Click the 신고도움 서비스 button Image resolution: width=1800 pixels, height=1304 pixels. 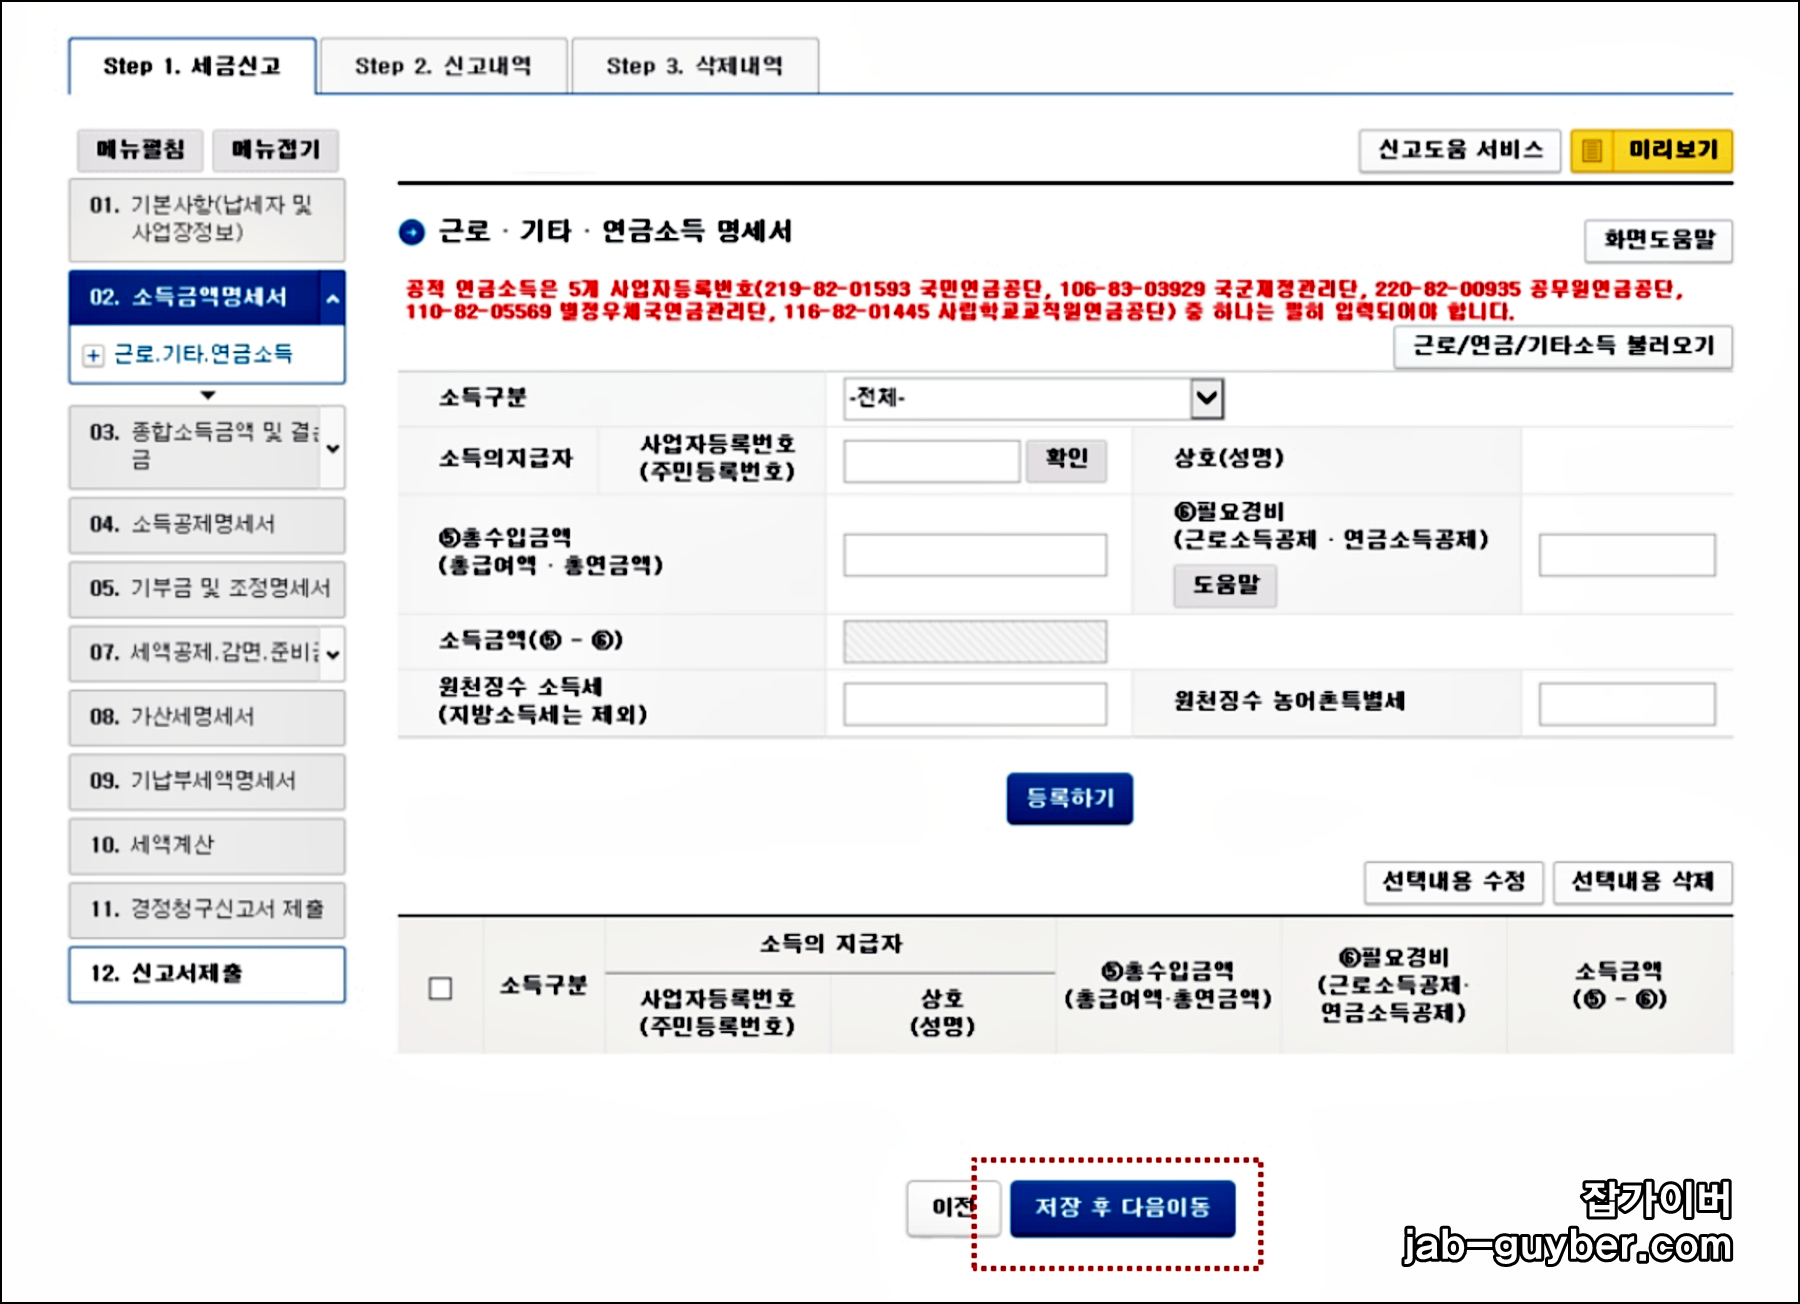pos(1460,151)
